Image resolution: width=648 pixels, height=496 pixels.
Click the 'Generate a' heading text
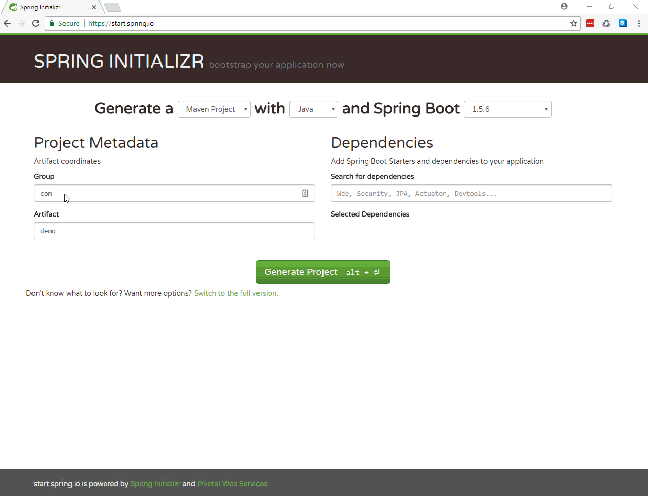pyautogui.click(x=134, y=108)
